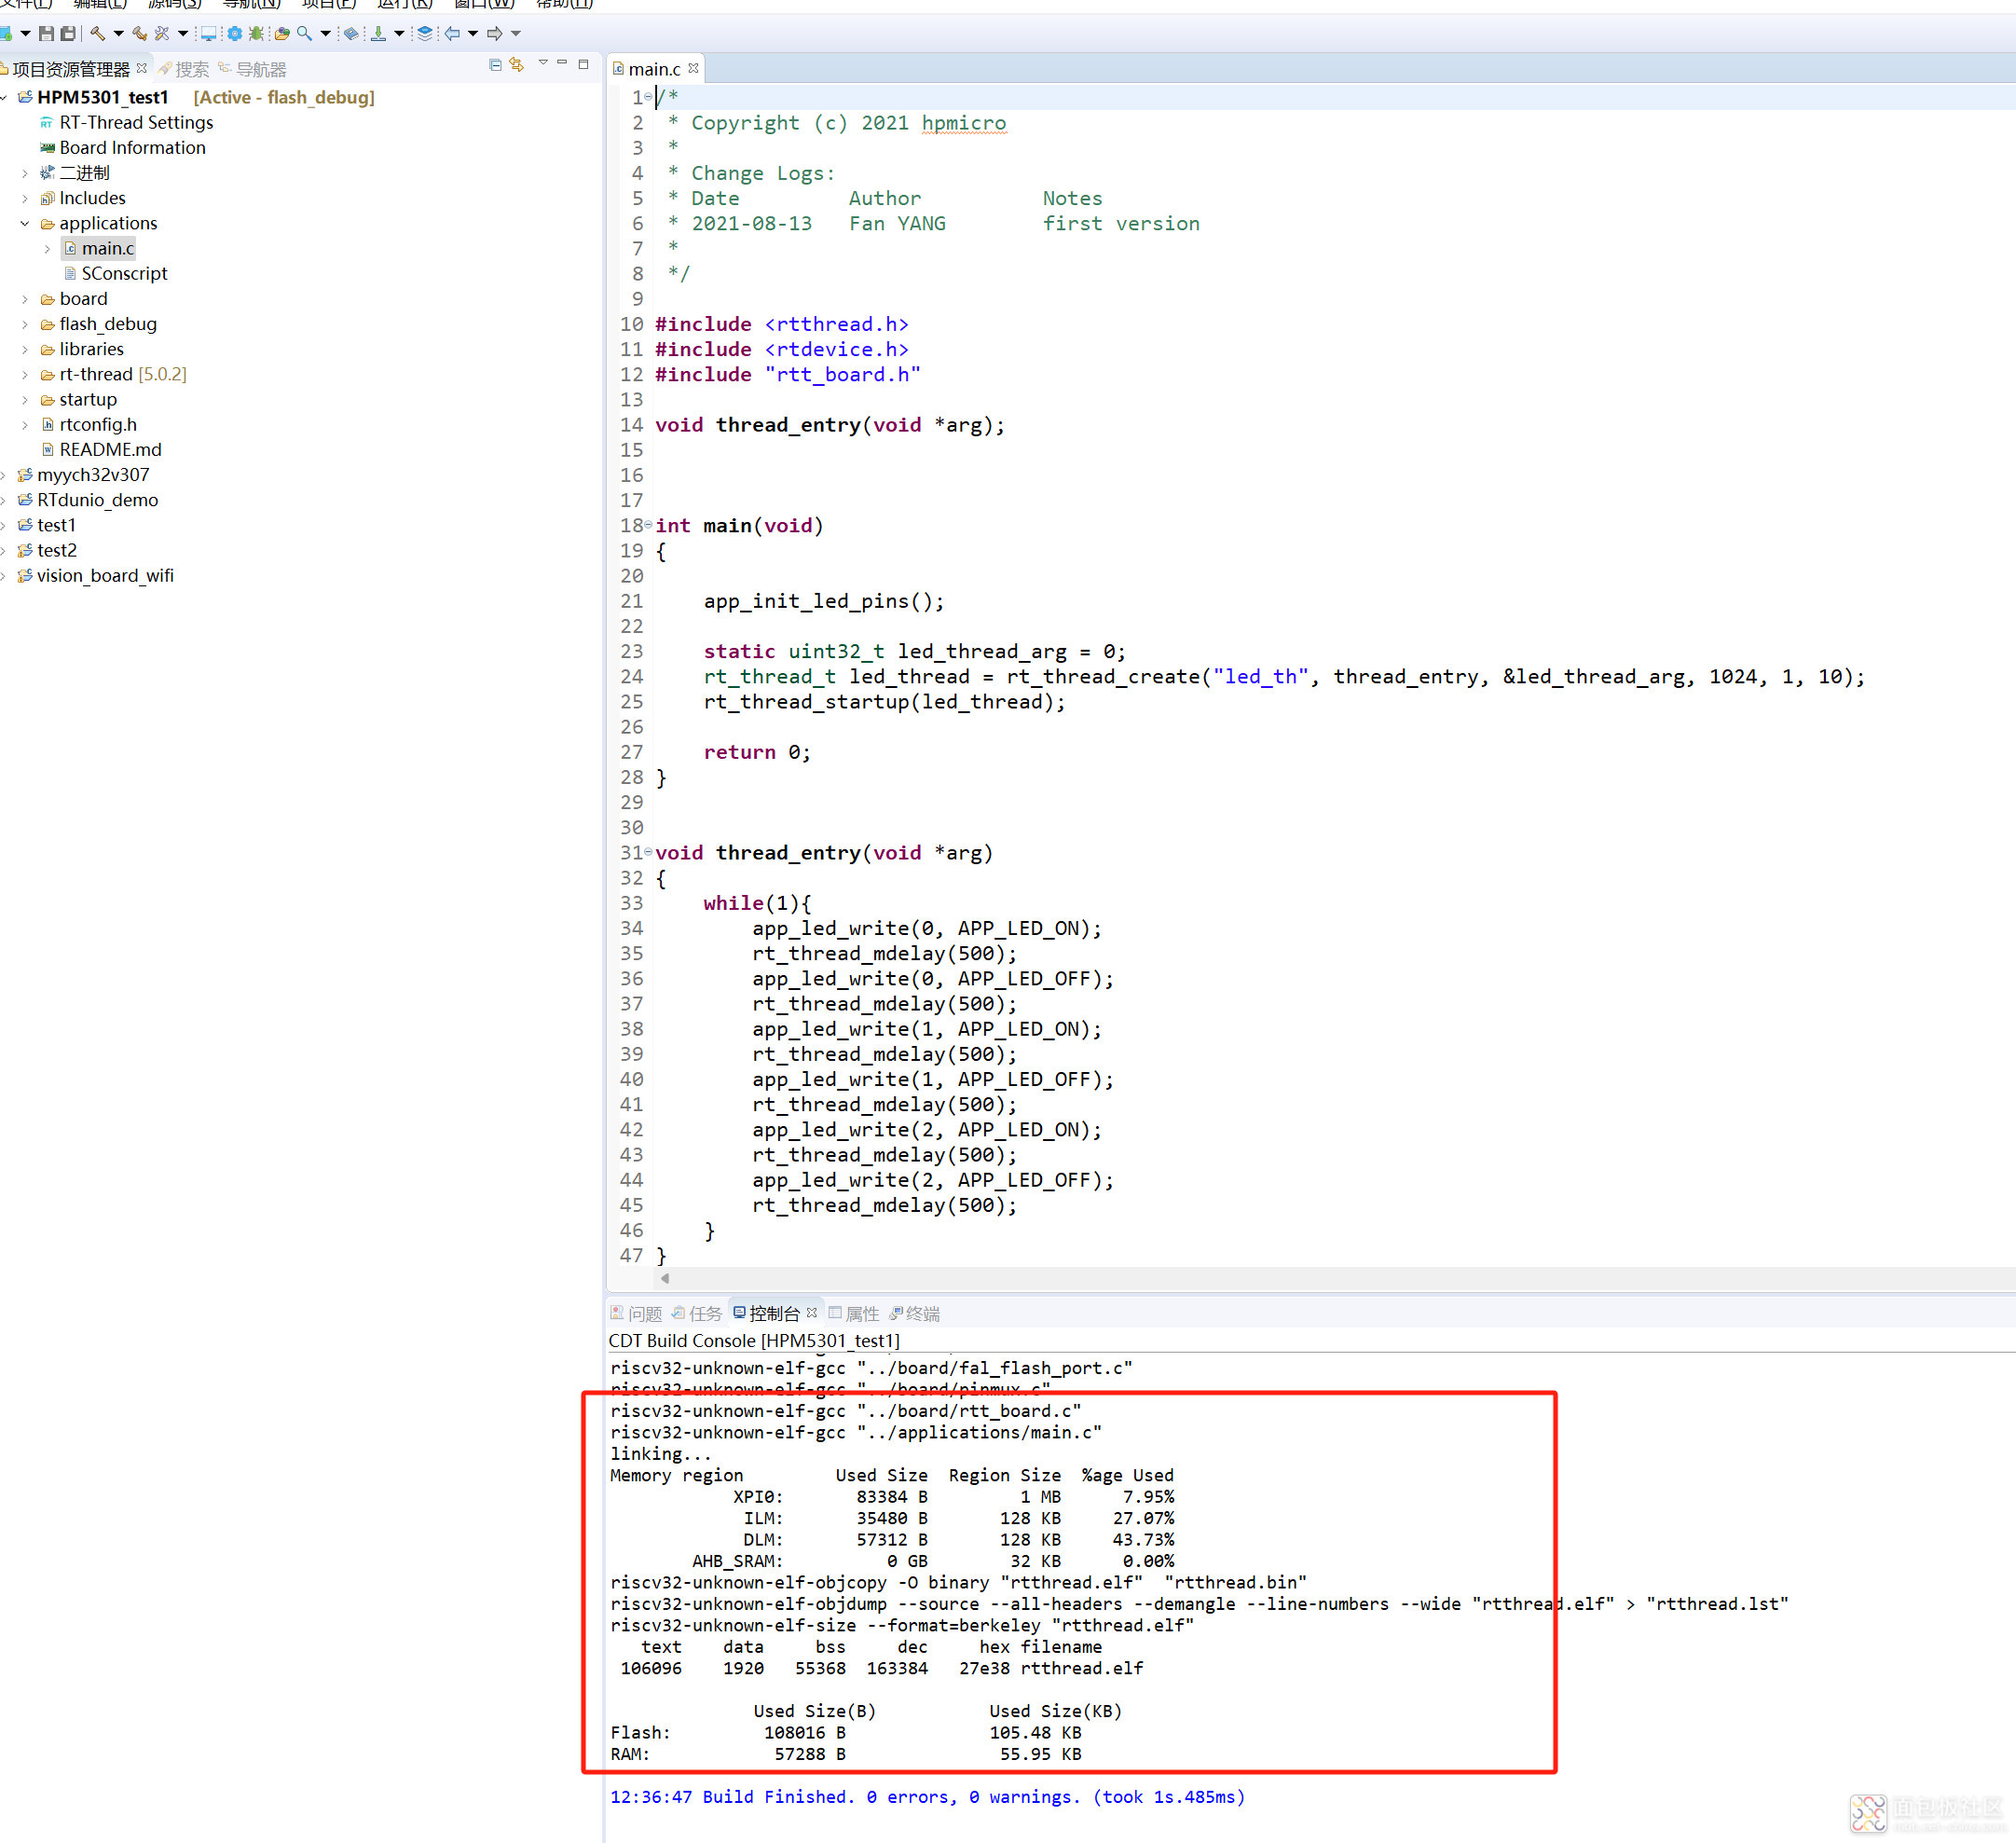Close the main.c editor tab

pos(693,69)
